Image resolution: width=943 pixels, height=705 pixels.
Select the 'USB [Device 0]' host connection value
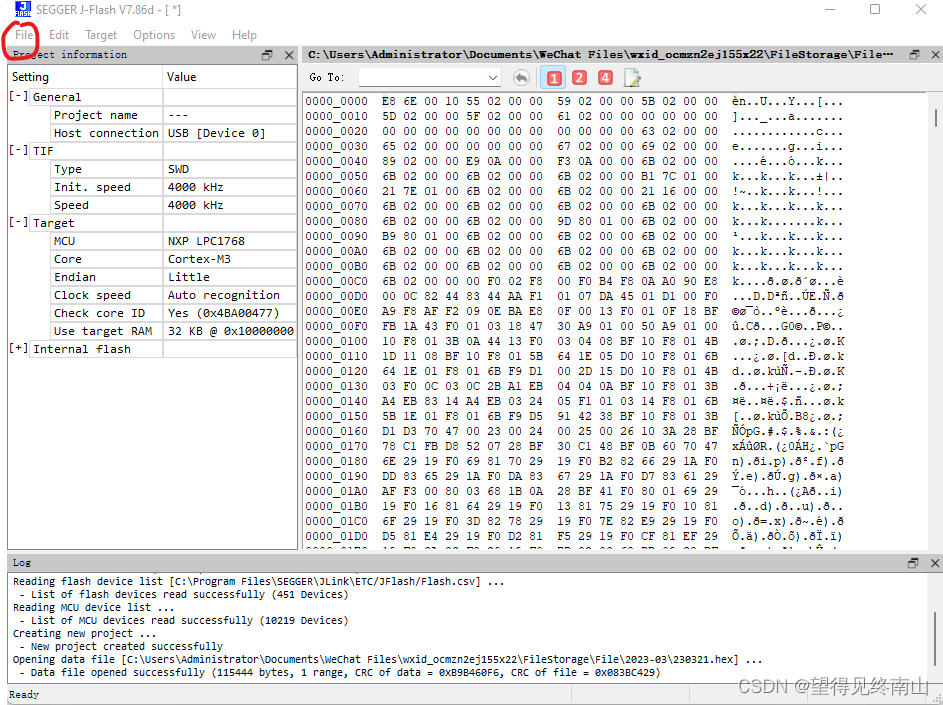click(217, 133)
